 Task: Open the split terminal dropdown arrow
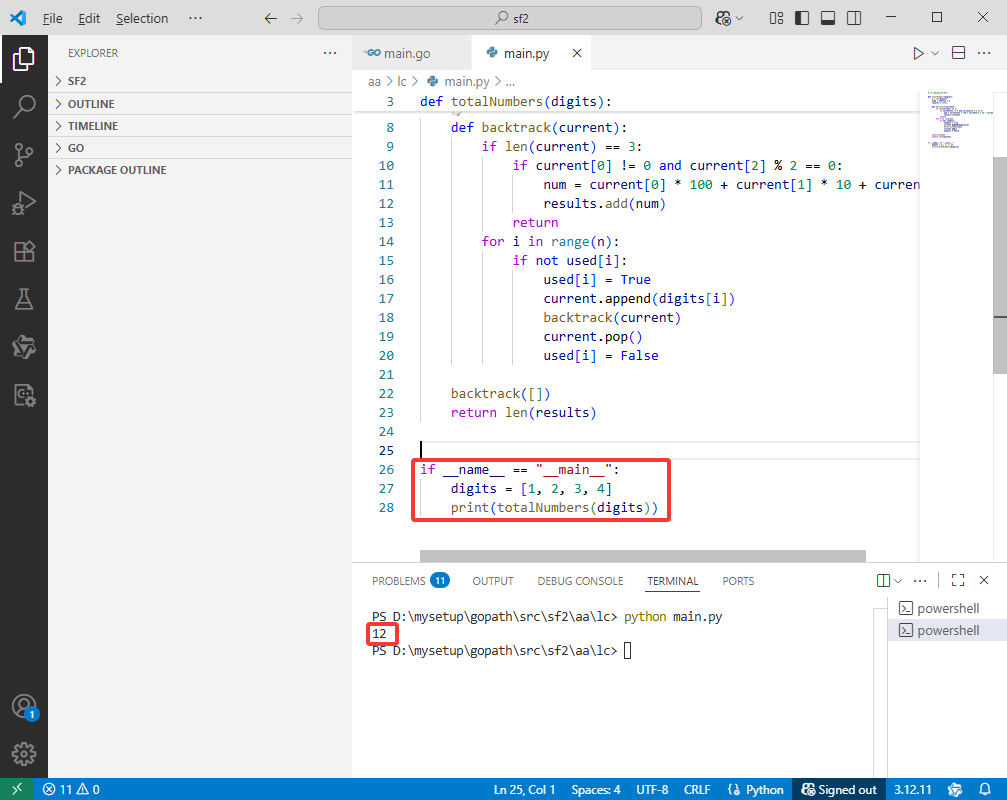pyautogui.click(x=898, y=580)
